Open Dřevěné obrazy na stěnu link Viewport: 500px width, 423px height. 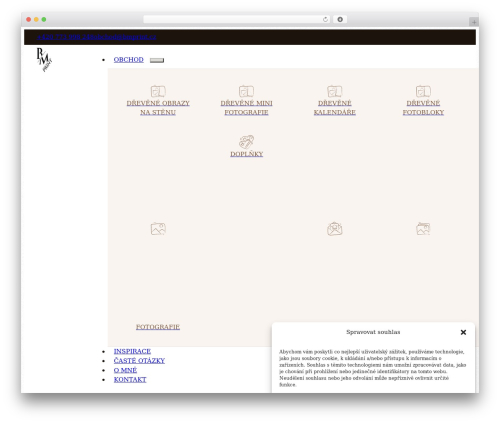coord(158,108)
